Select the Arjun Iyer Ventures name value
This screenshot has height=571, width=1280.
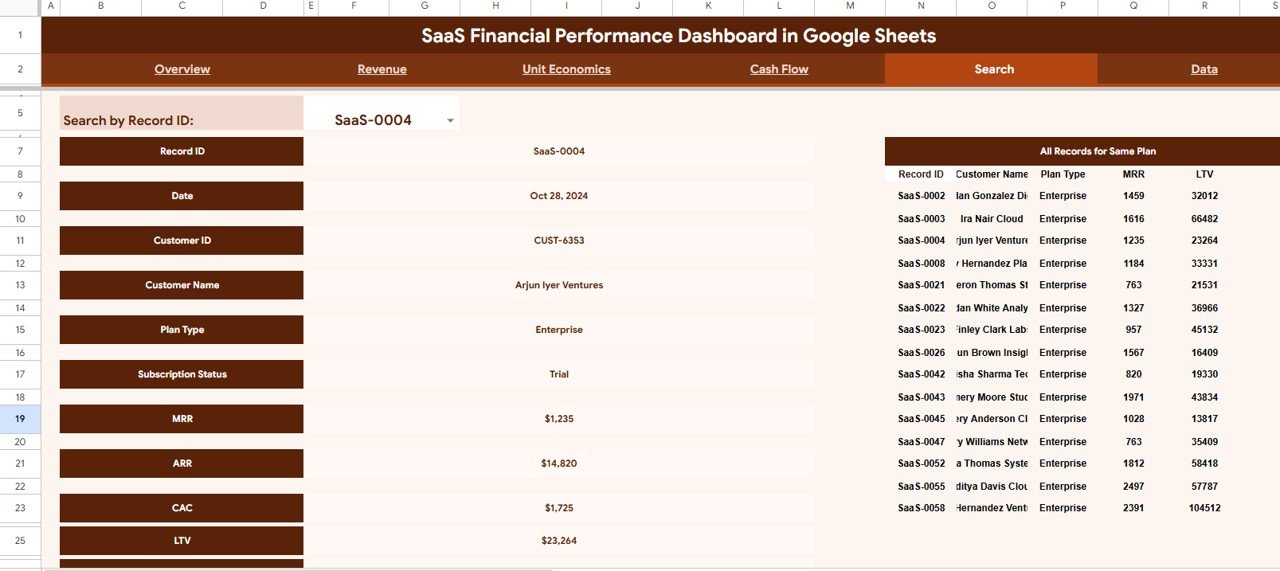[x=559, y=285]
